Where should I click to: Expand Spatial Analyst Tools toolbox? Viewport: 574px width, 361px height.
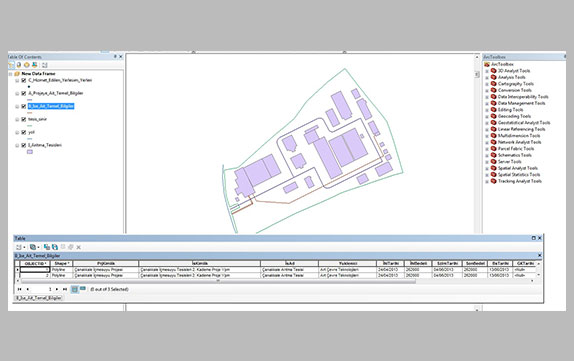[x=487, y=168]
